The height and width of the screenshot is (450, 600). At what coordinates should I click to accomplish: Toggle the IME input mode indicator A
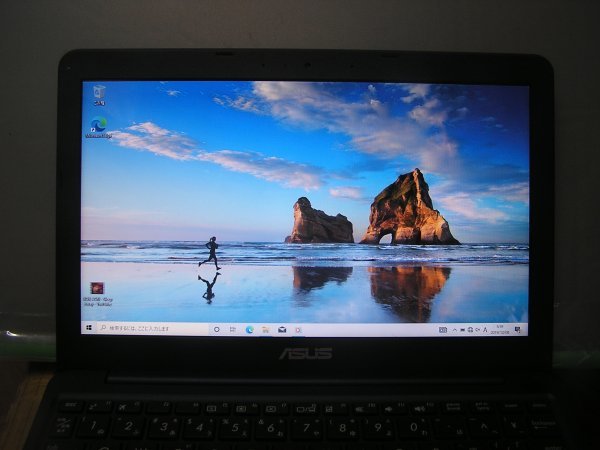tap(485, 330)
